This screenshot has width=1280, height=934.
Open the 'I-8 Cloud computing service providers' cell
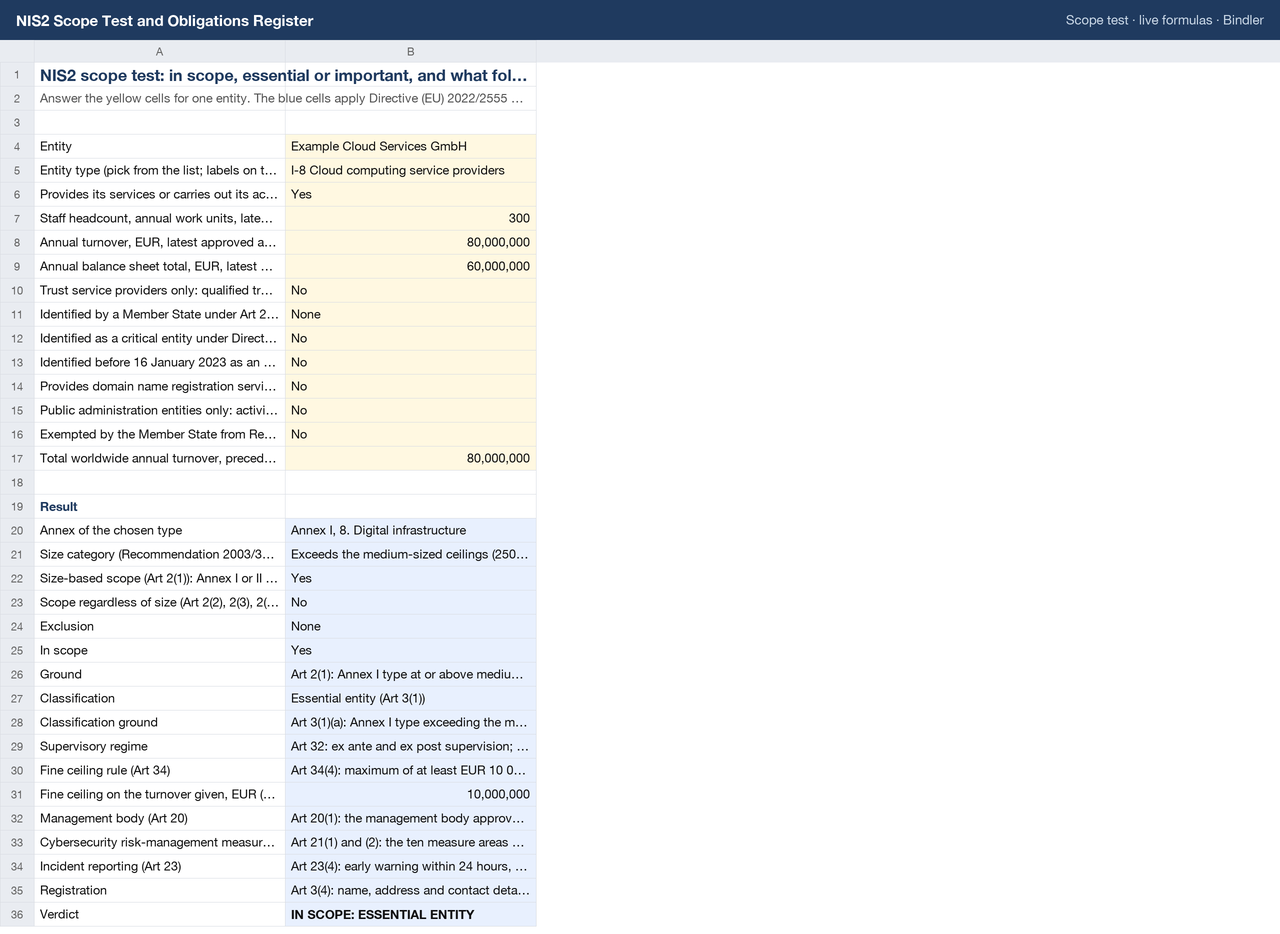pyautogui.click(x=411, y=170)
